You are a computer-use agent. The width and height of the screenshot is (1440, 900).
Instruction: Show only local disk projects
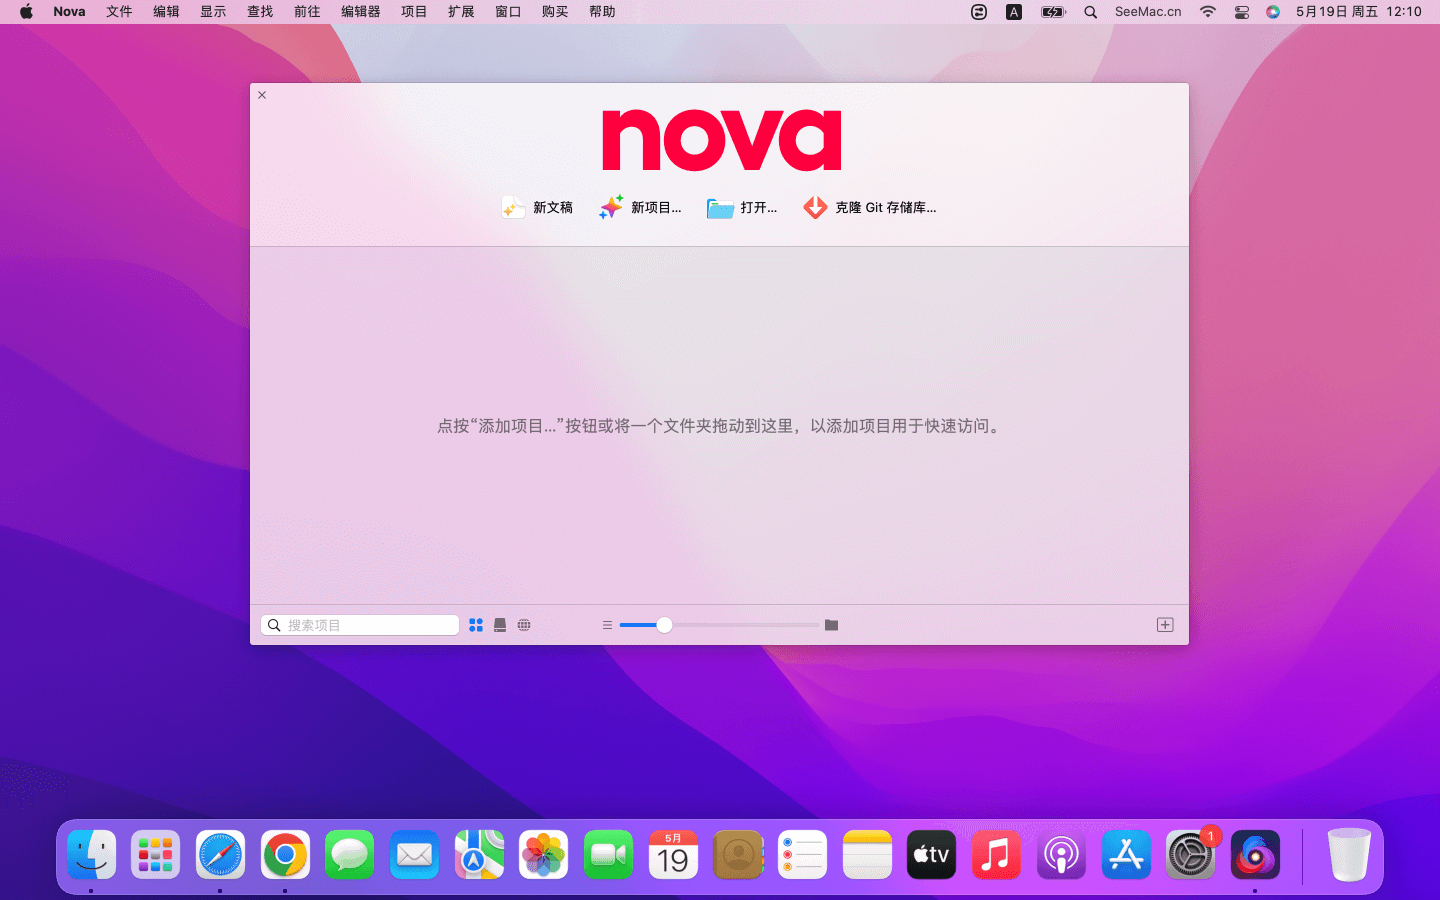[x=500, y=625]
